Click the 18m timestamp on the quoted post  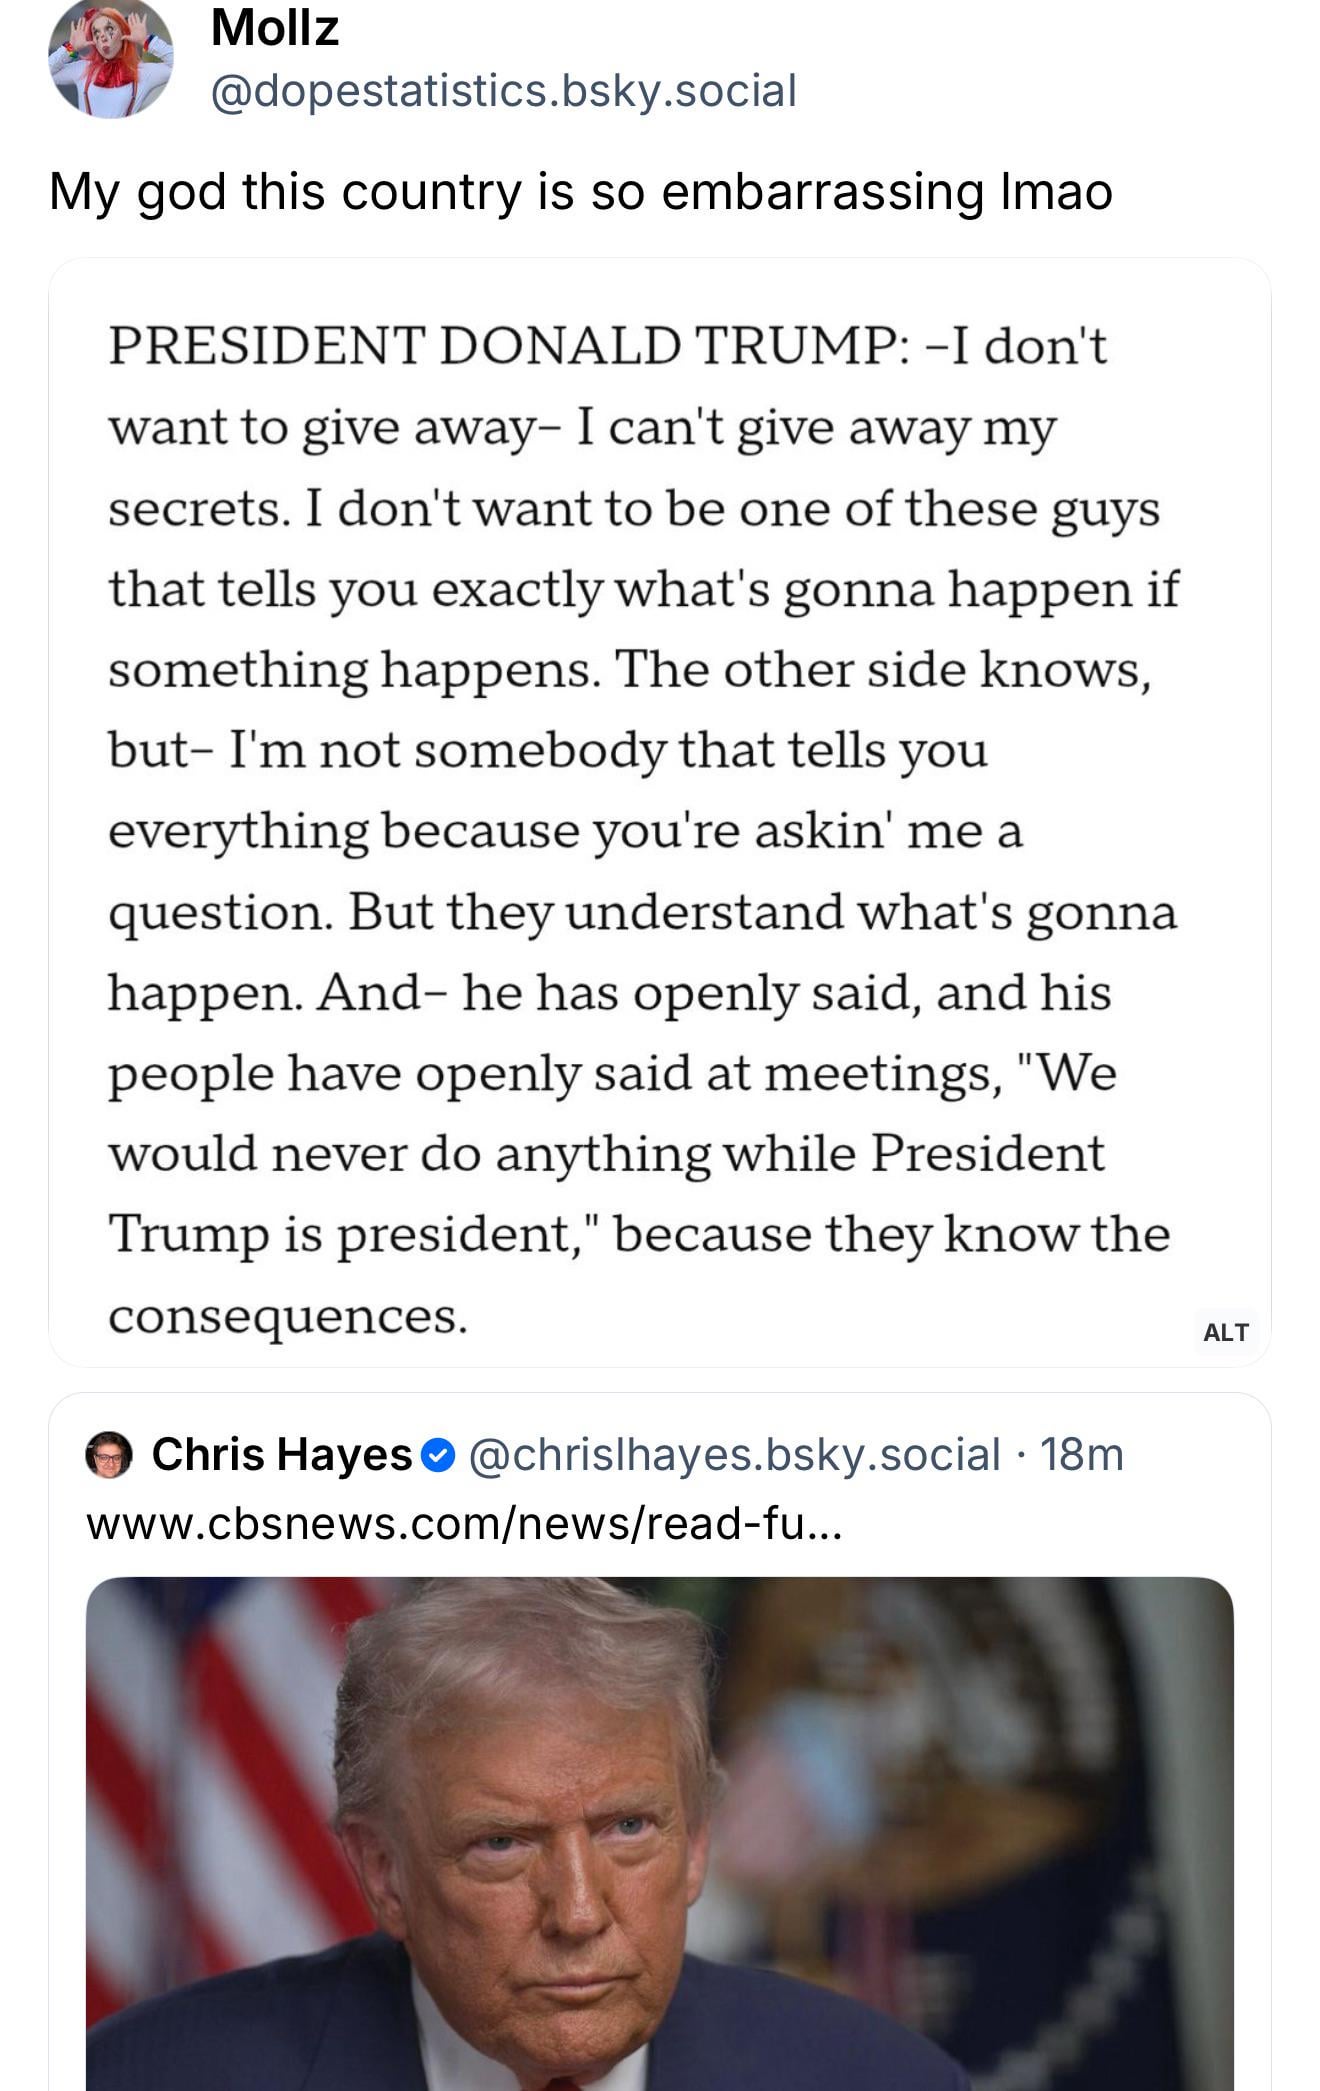click(1082, 1454)
